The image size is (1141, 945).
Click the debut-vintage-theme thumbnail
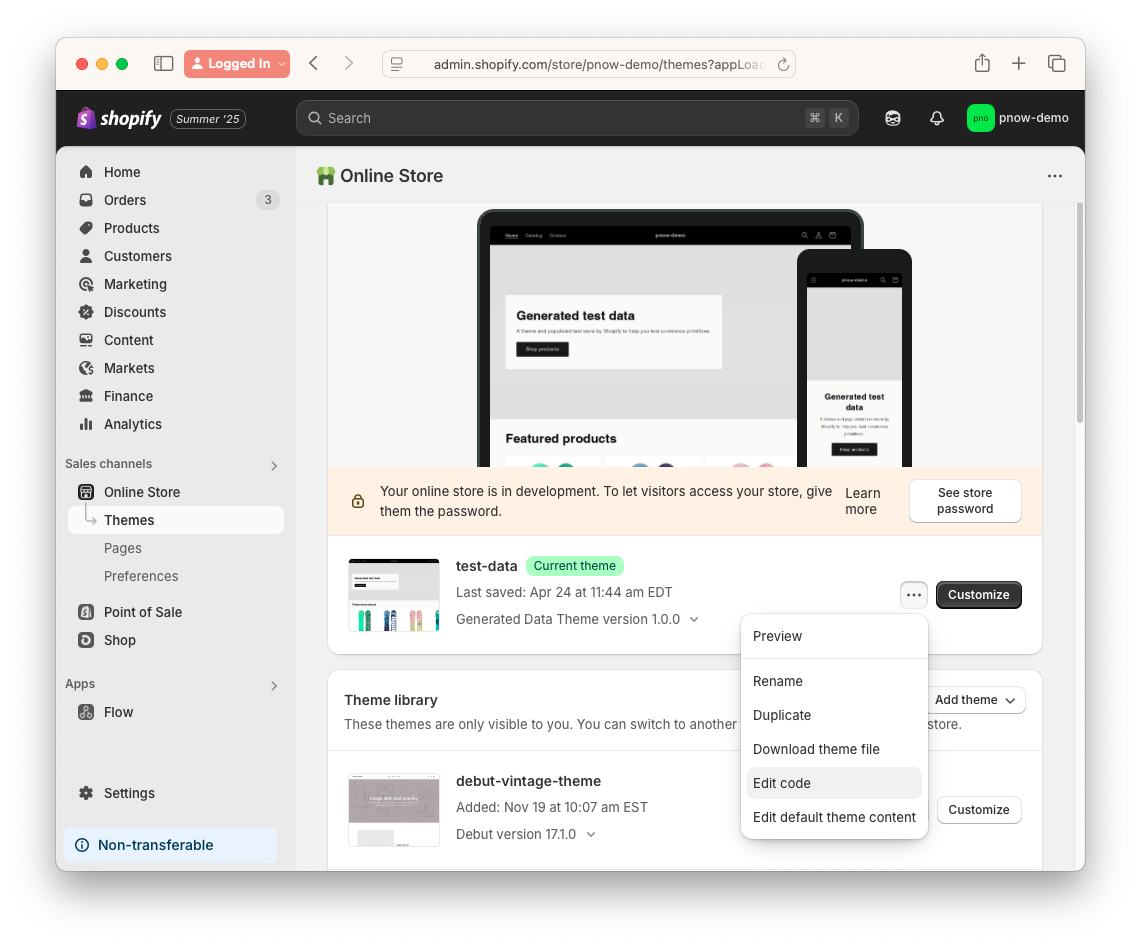point(394,810)
